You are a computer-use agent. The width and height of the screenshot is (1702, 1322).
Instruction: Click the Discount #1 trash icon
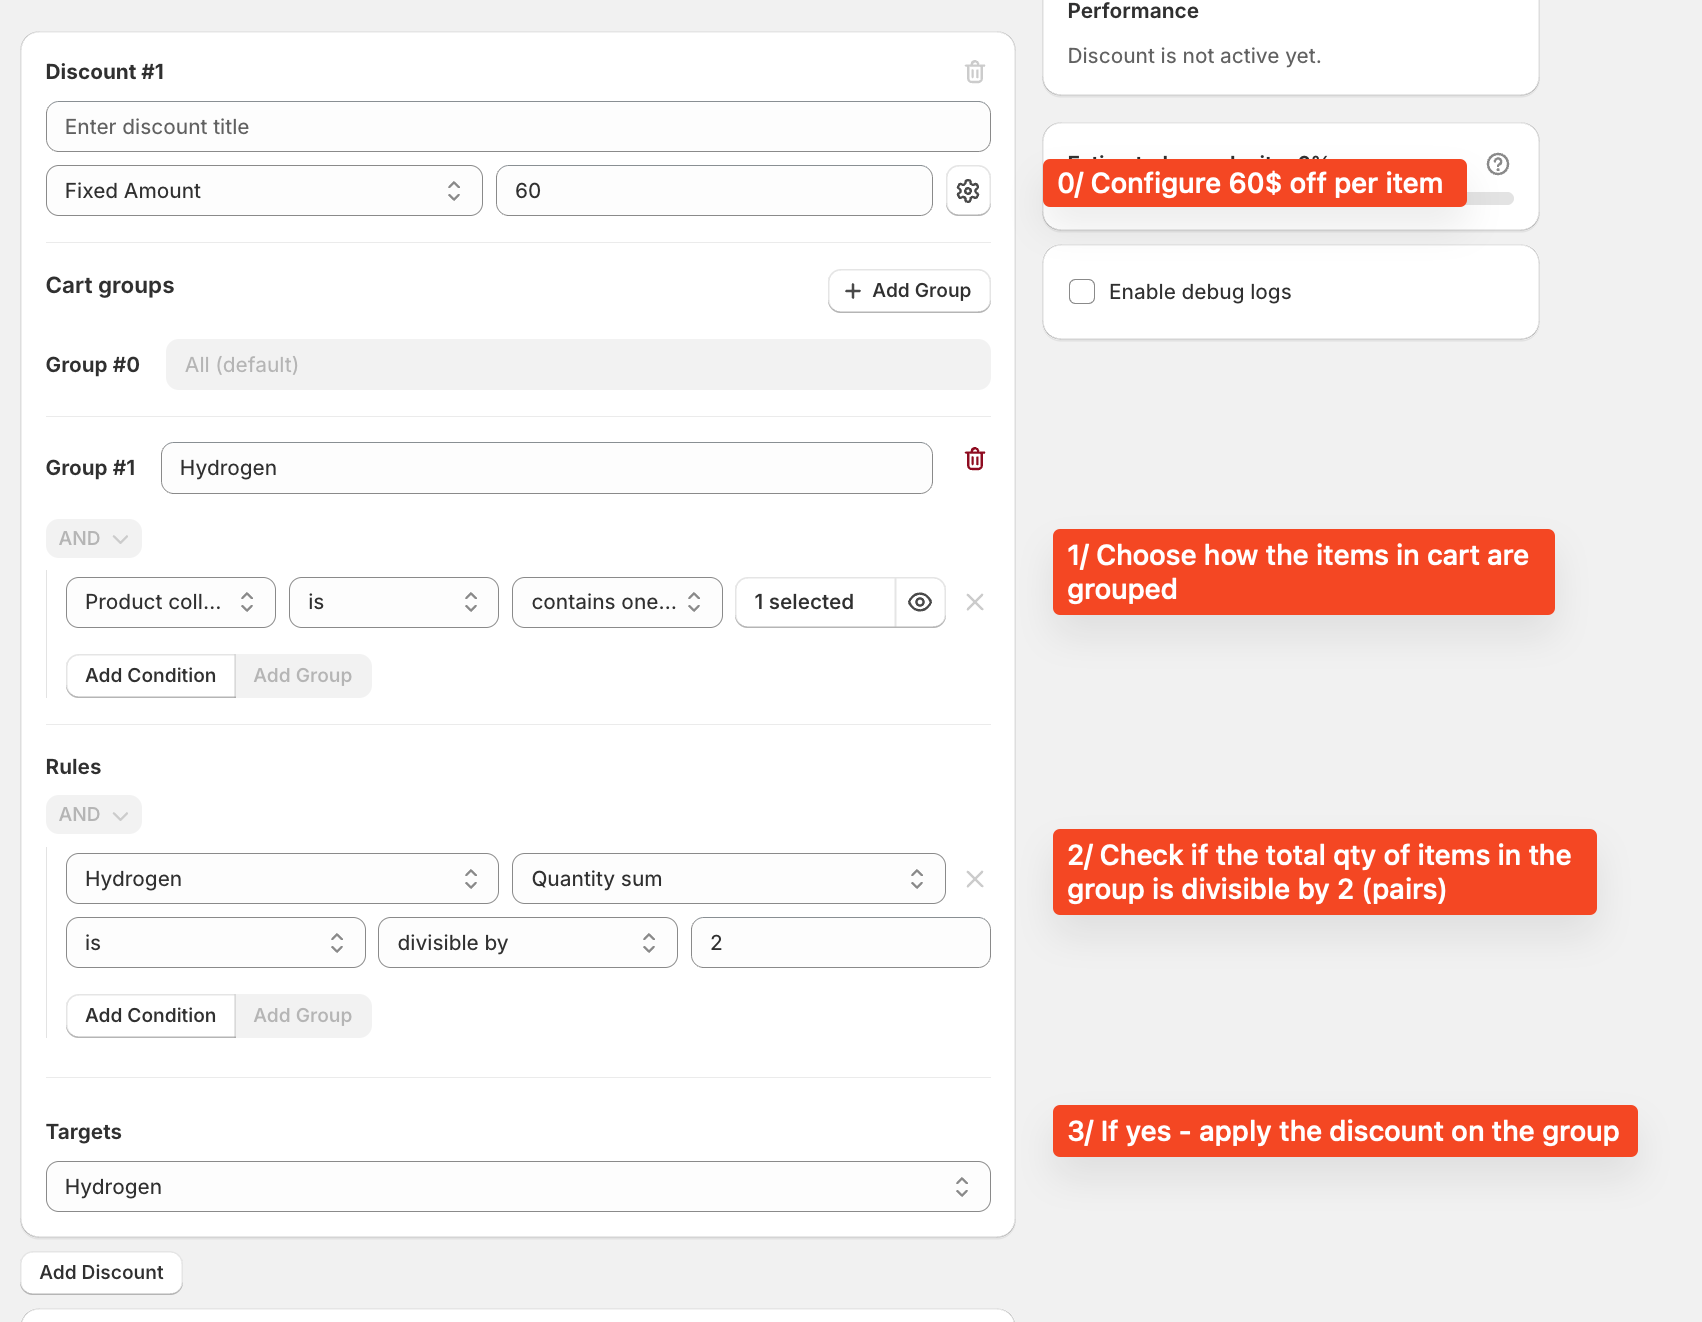(974, 72)
